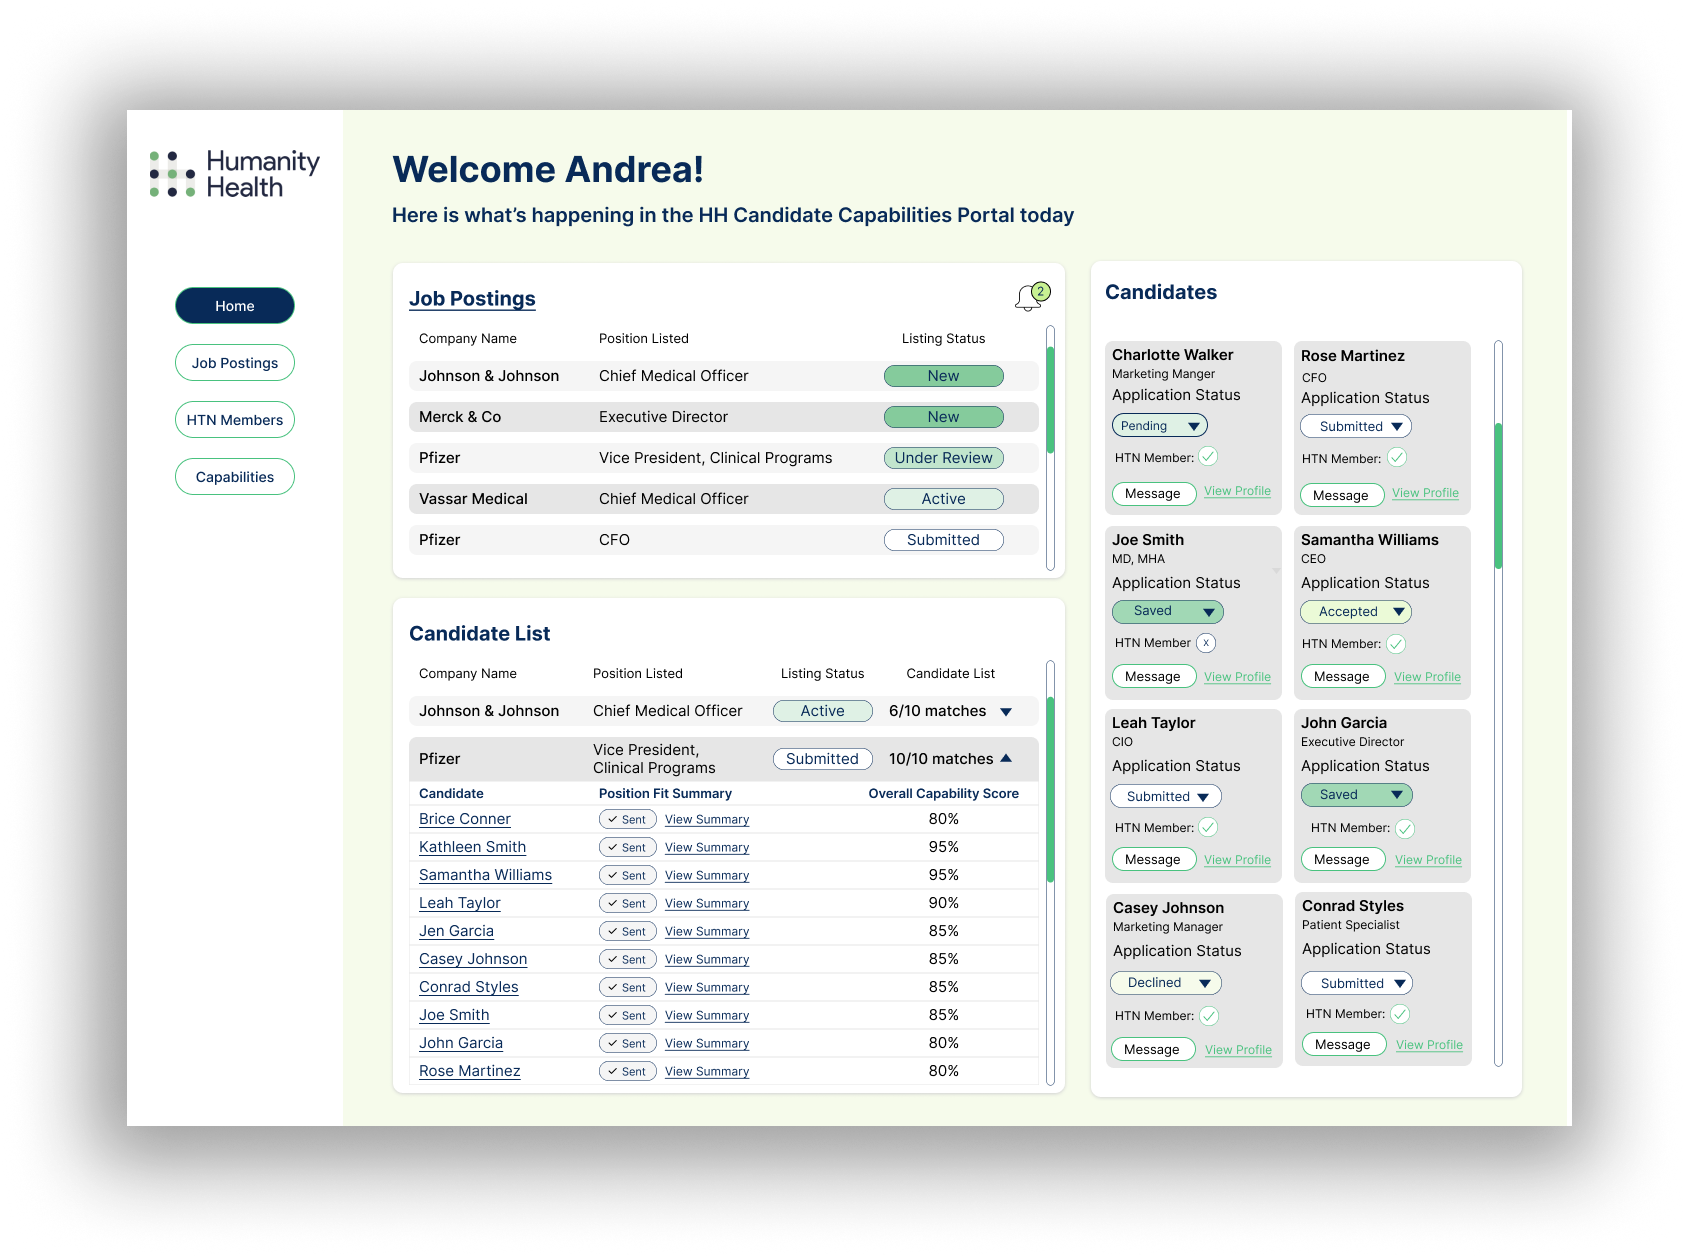Screen dimensions: 1685x1256
Task: Open HTN Members in the sidebar
Action: pos(235,420)
